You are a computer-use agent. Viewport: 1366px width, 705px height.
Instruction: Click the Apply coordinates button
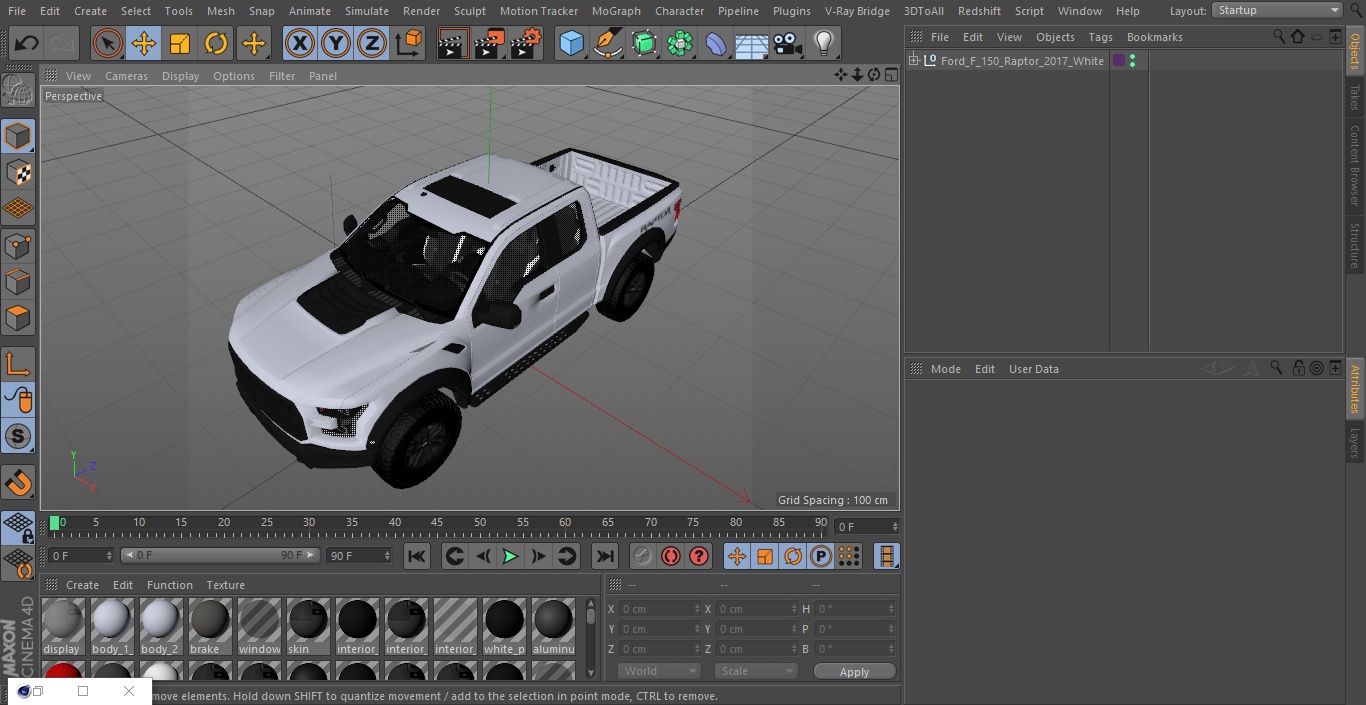(854, 672)
